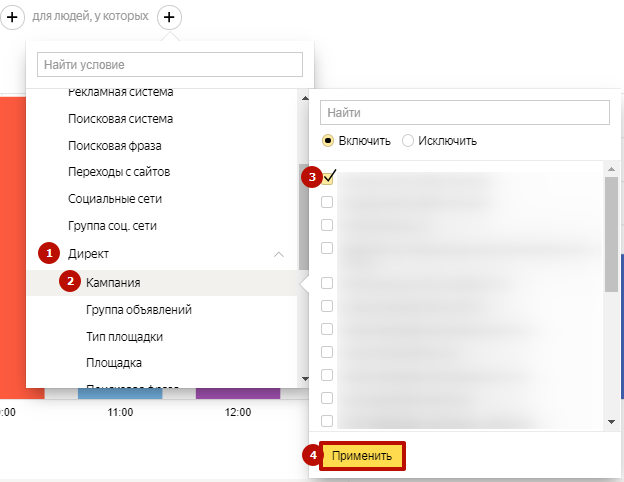
Task: Uncheck the first checked campaign checkbox
Action: pos(328,177)
